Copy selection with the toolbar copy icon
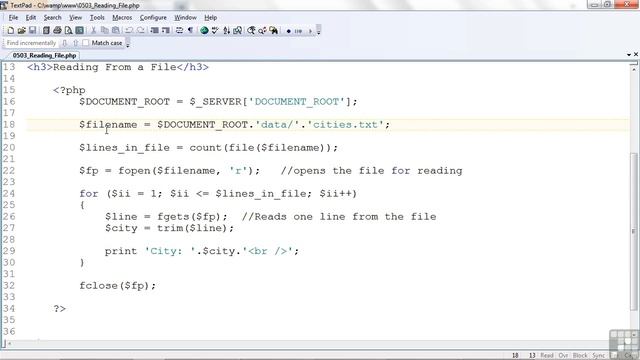Image resolution: width=640 pixels, height=360 pixels. pyautogui.click(x=104, y=31)
